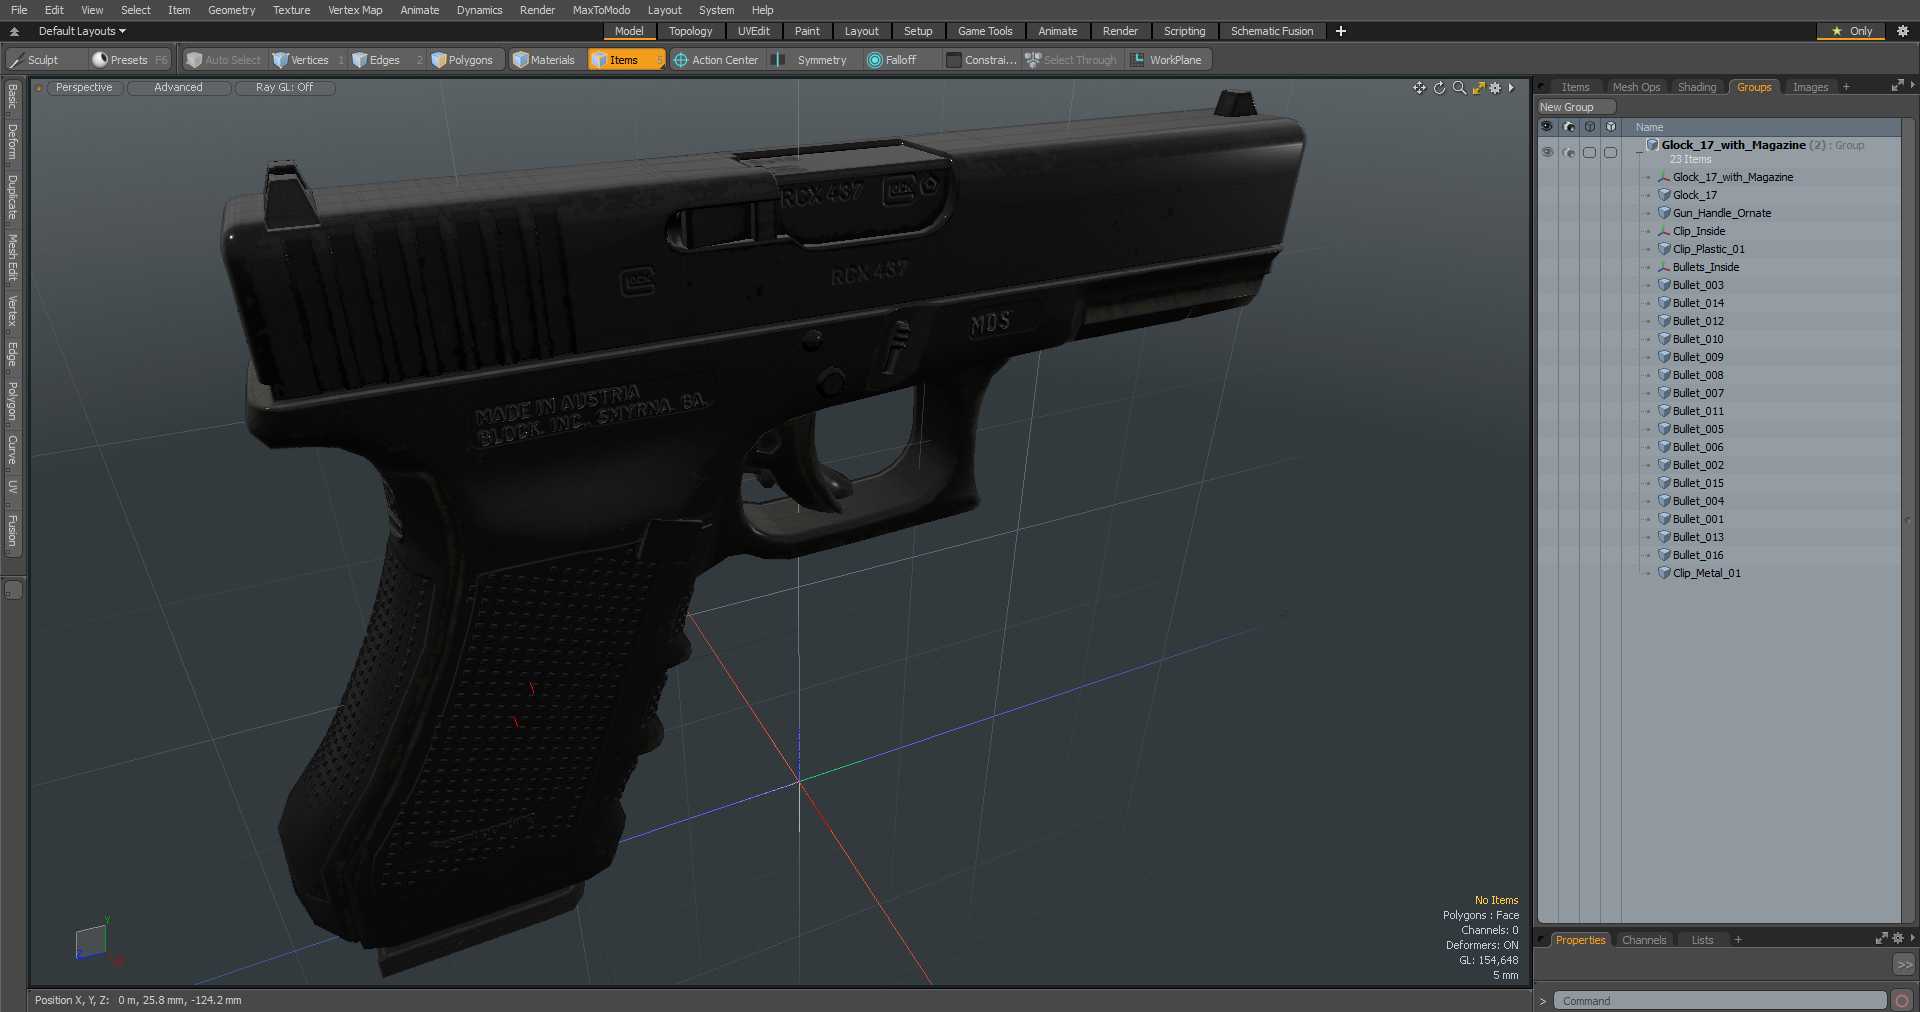The height and width of the screenshot is (1012, 1920).
Task: Click the viewport zoom magnifier icon
Action: pyautogui.click(x=1459, y=88)
